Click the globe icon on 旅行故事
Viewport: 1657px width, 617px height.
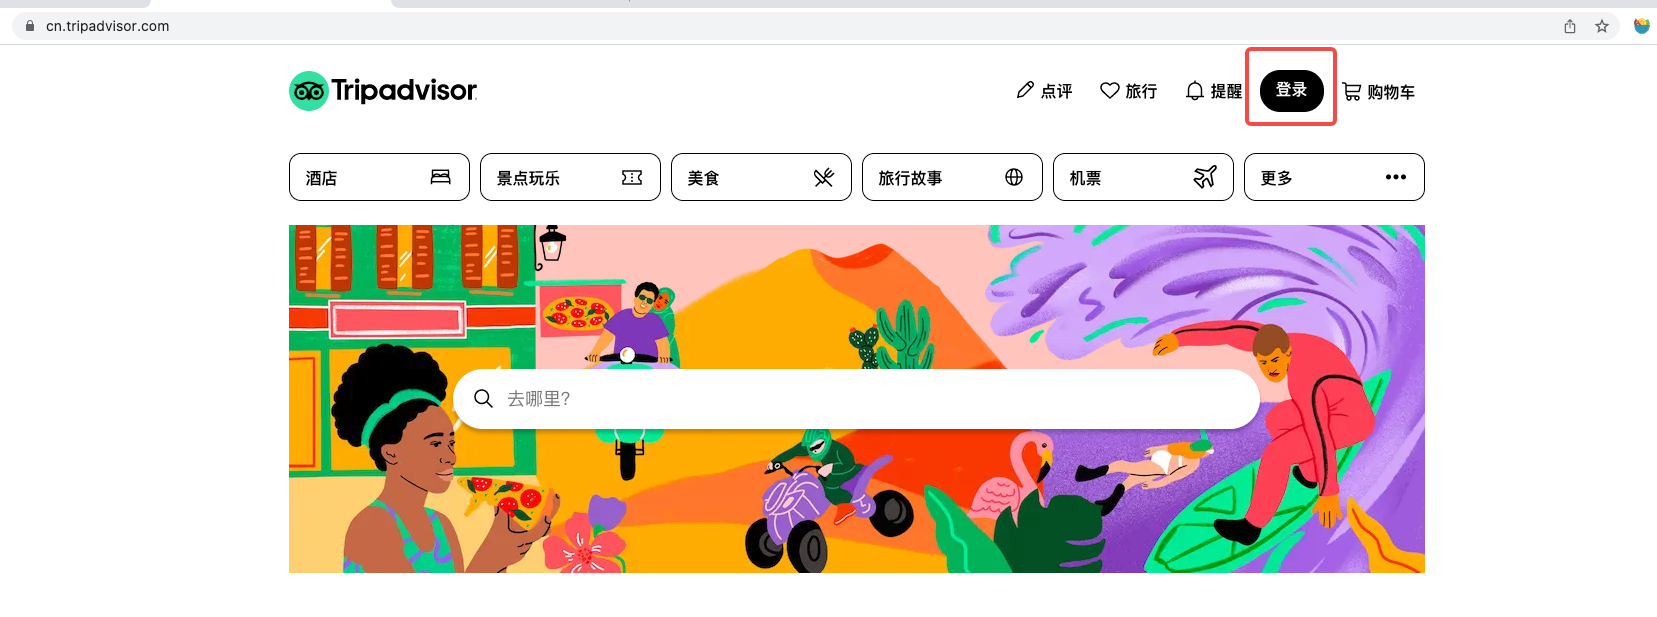(1014, 177)
